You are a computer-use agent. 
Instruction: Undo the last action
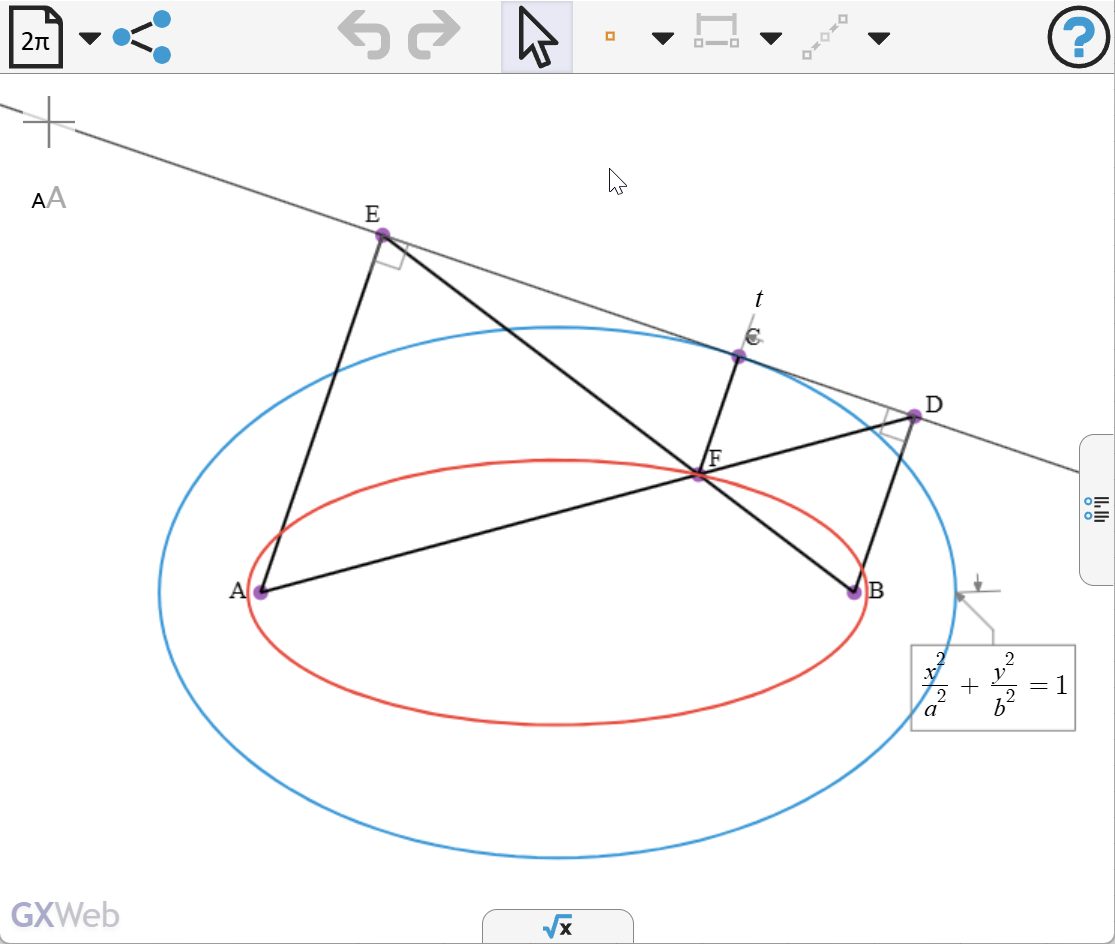[364, 35]
